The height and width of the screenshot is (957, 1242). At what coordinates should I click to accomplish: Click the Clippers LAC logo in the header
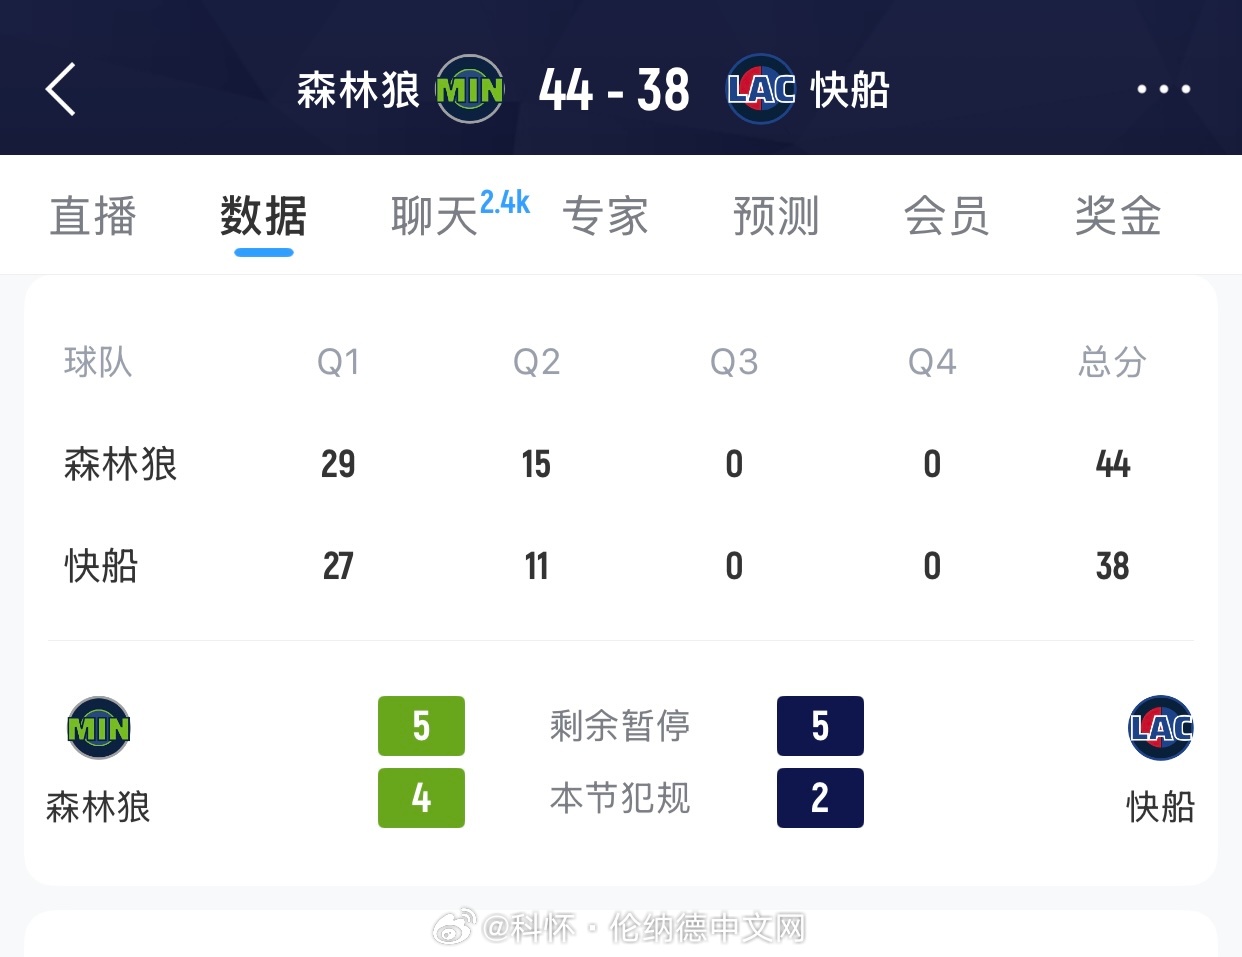tap(760, 90)
